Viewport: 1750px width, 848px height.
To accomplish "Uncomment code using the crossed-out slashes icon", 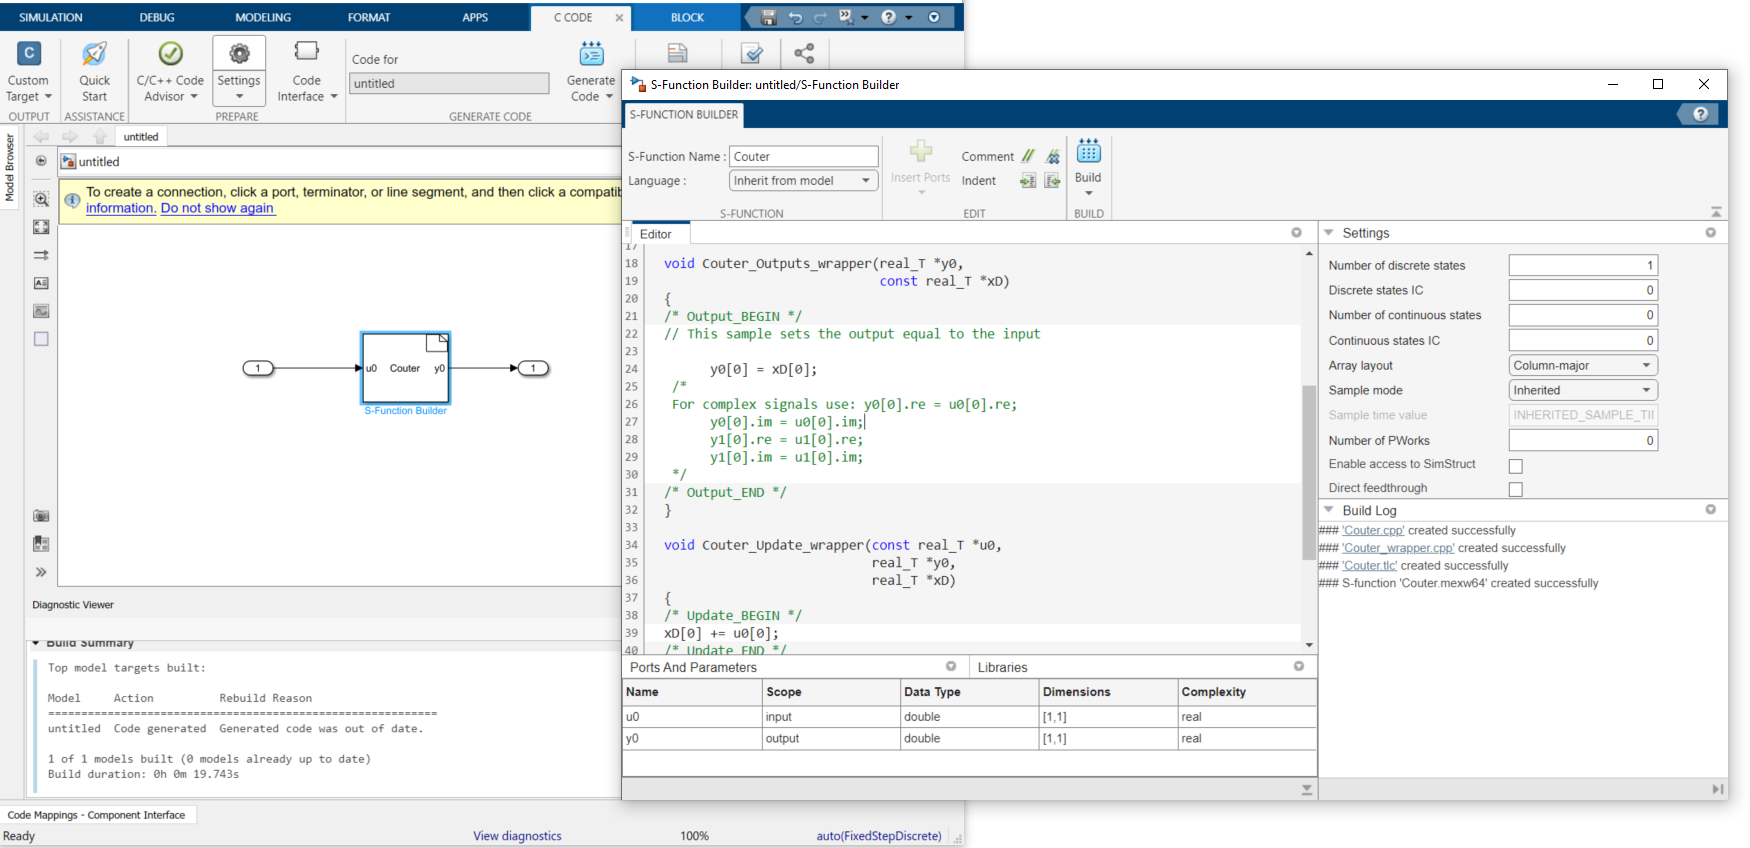I will click(x=1052, y=156).
